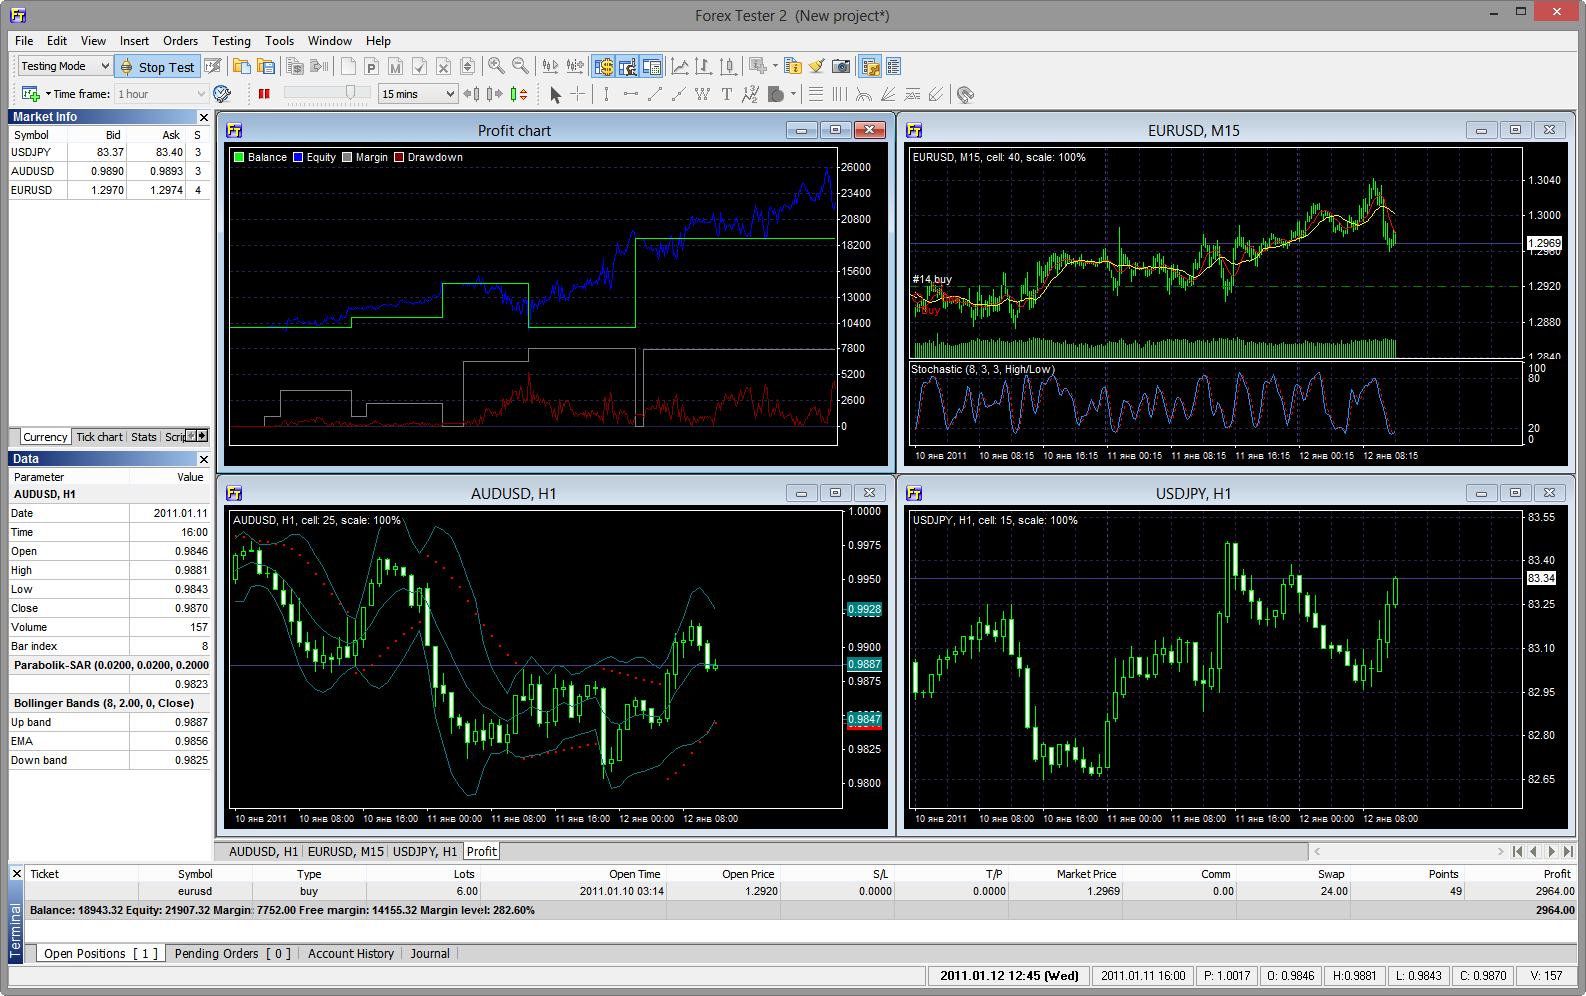Take a chart screenshot with the camera icon
The image size is (1586, 996).
pos(841,66)
